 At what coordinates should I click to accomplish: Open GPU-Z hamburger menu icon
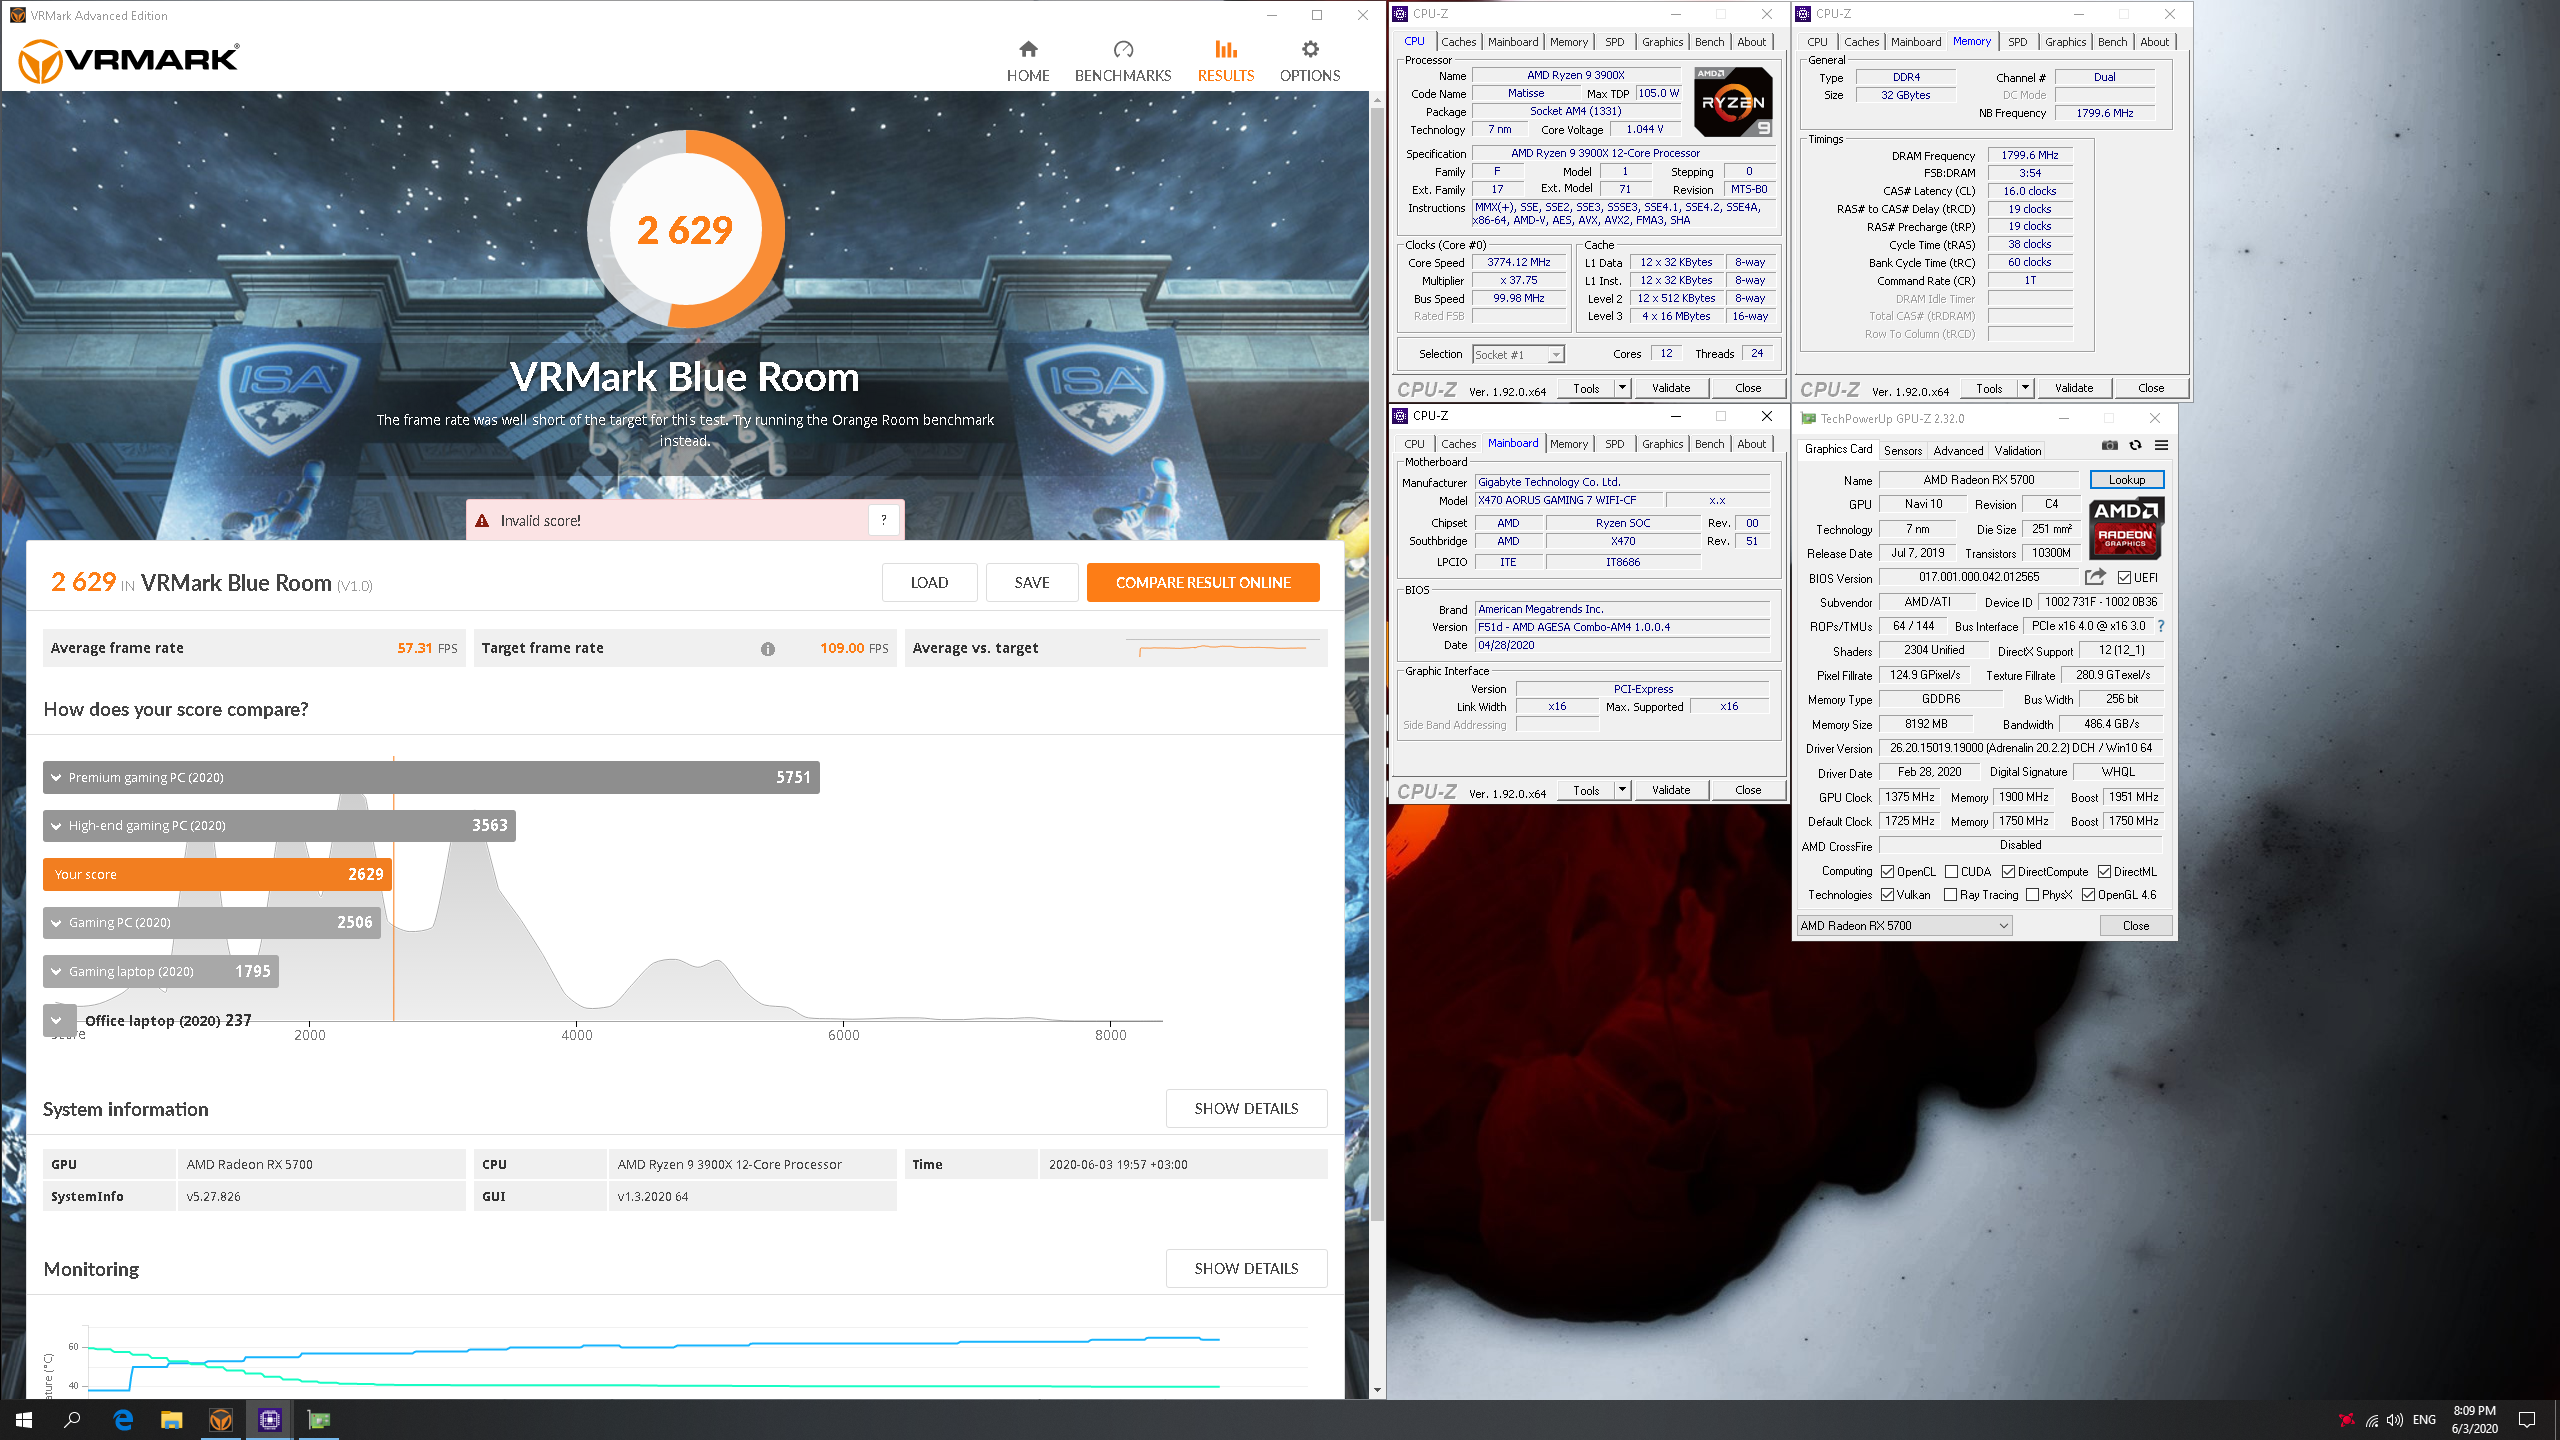pos(2161,446)
